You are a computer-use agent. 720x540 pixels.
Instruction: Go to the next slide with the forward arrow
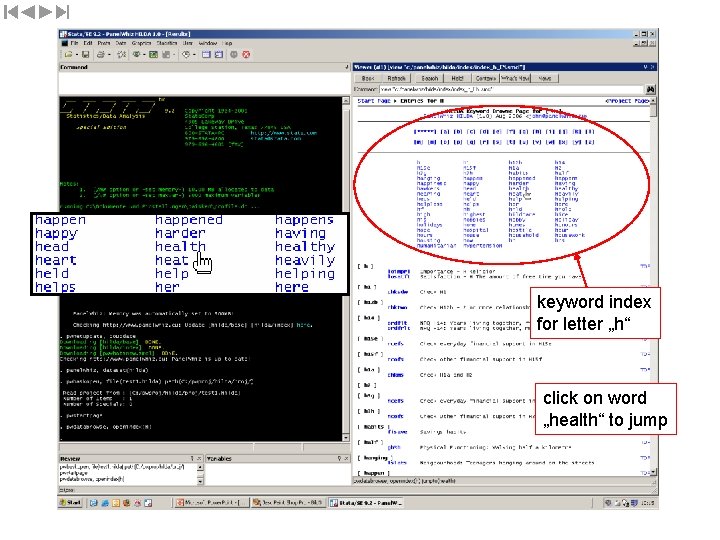click(45, 12)
